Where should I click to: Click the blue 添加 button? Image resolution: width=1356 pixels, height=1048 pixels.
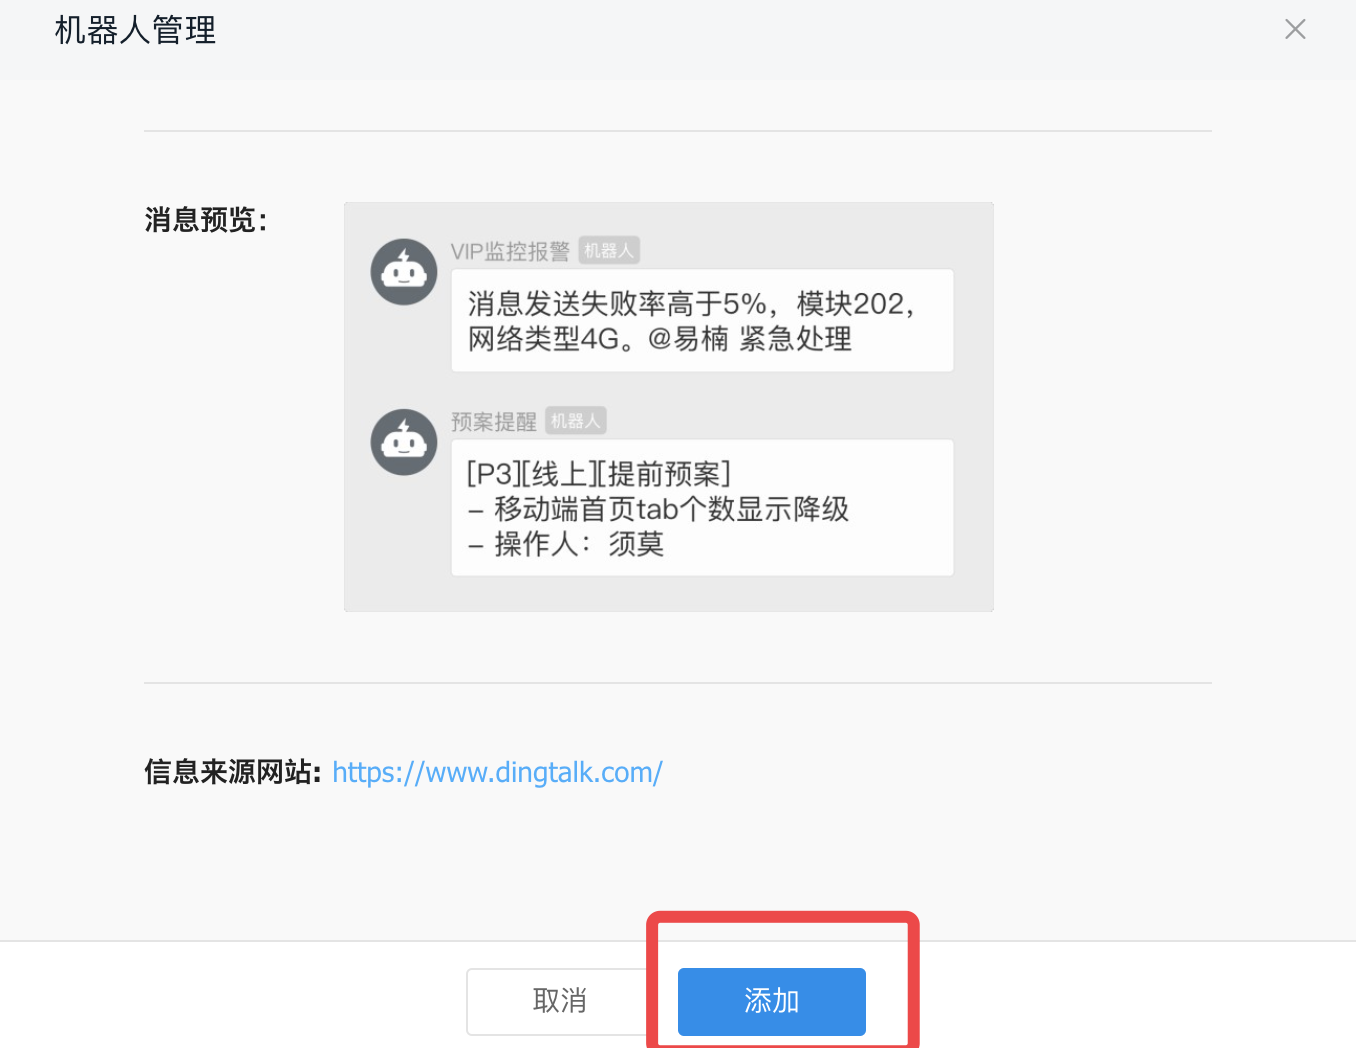click(771, 1001)
